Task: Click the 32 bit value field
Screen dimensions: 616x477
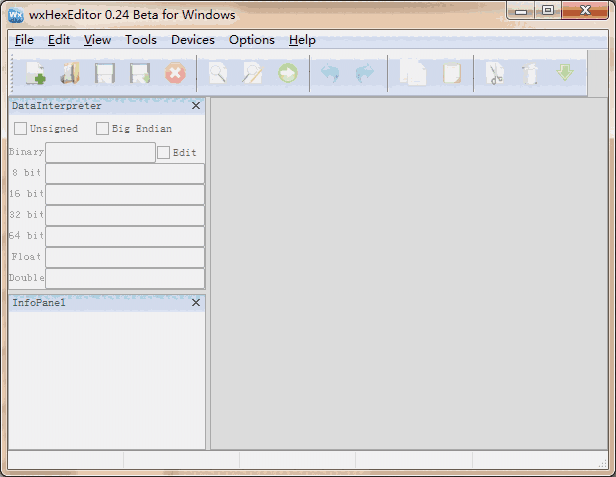Action: [x=125, y=215]
